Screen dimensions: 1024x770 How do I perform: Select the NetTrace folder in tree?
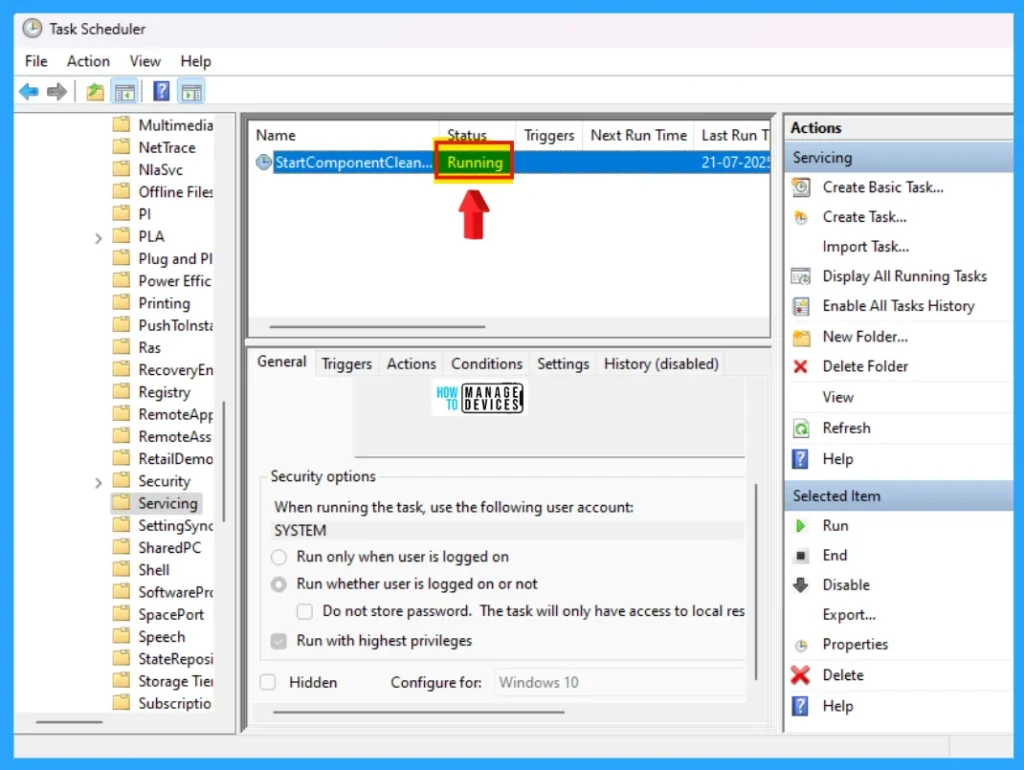[x=167, y=148]
